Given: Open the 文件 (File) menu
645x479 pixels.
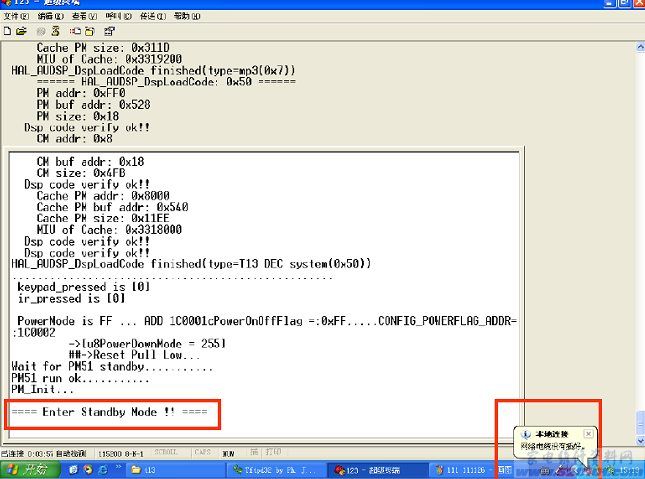Looking at the screenshot, I should click(15, 17).
